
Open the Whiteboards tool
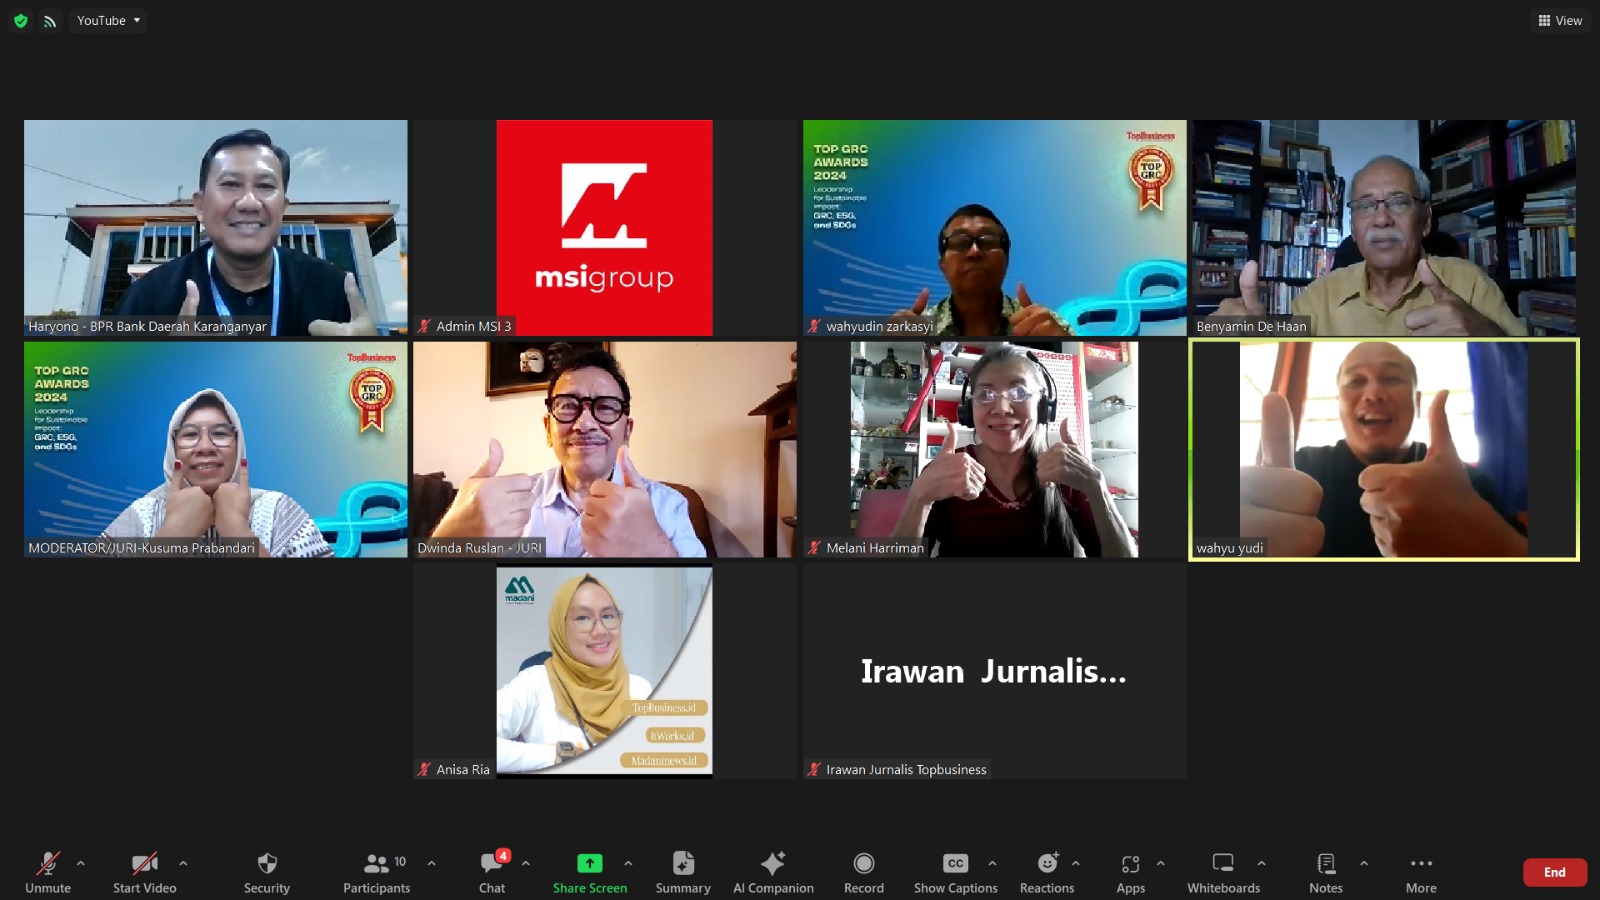pyautogui.click(x=1223, y=872)
